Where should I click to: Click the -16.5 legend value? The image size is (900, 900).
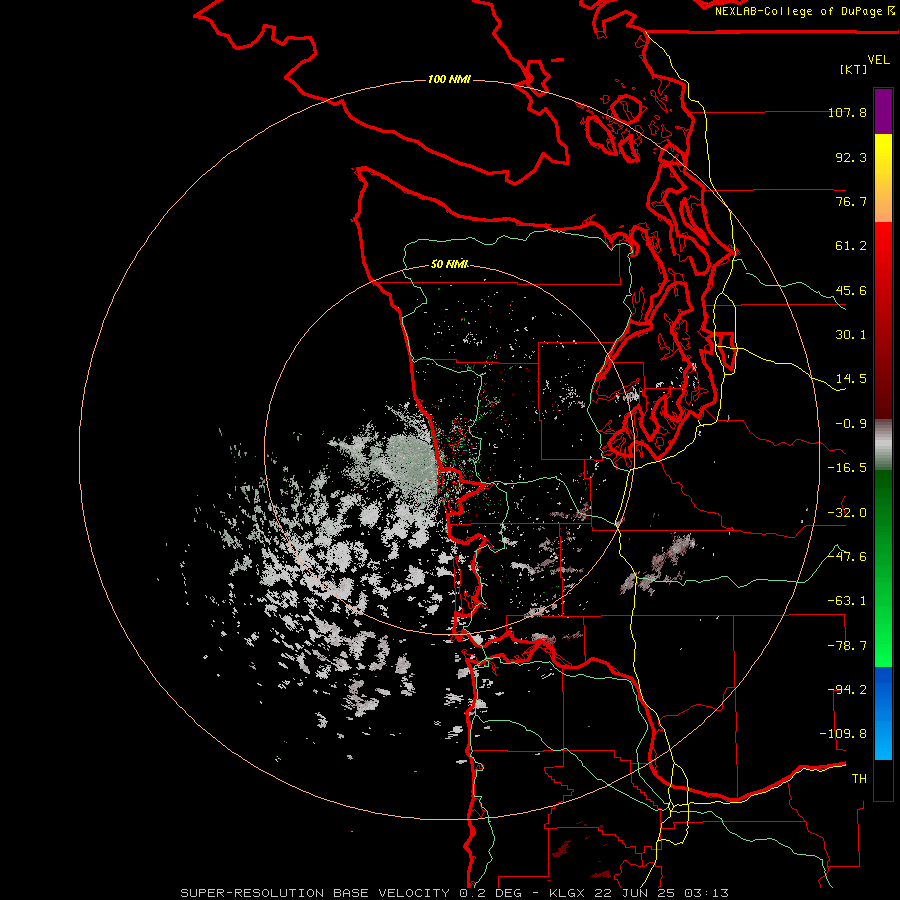847,468
